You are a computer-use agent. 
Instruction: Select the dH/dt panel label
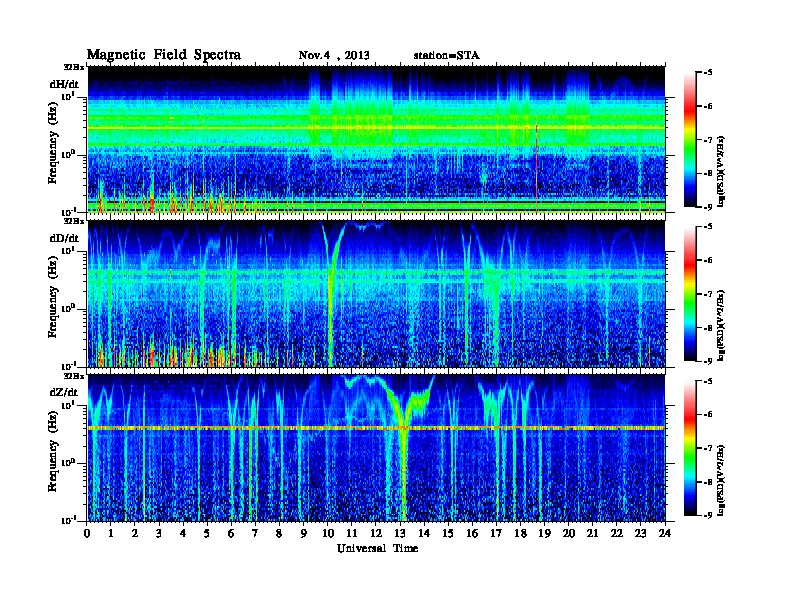click(x=64, y=84)
